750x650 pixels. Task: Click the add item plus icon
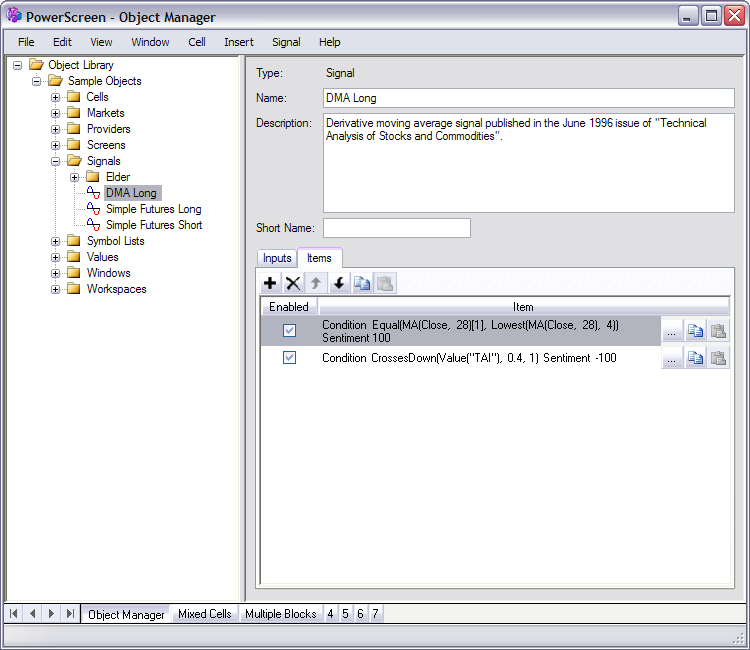[x=270, y=284]
